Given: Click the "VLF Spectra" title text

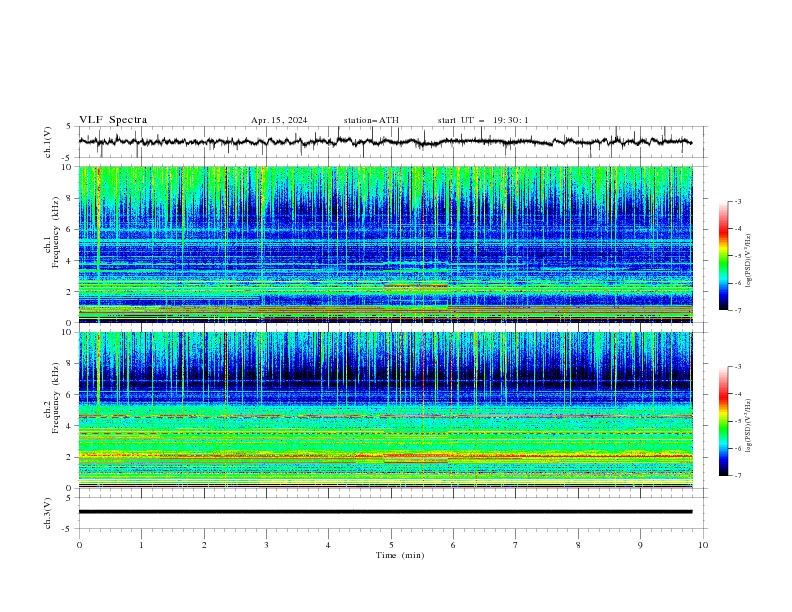Looking at the screenshot, I should click(113, 120).
